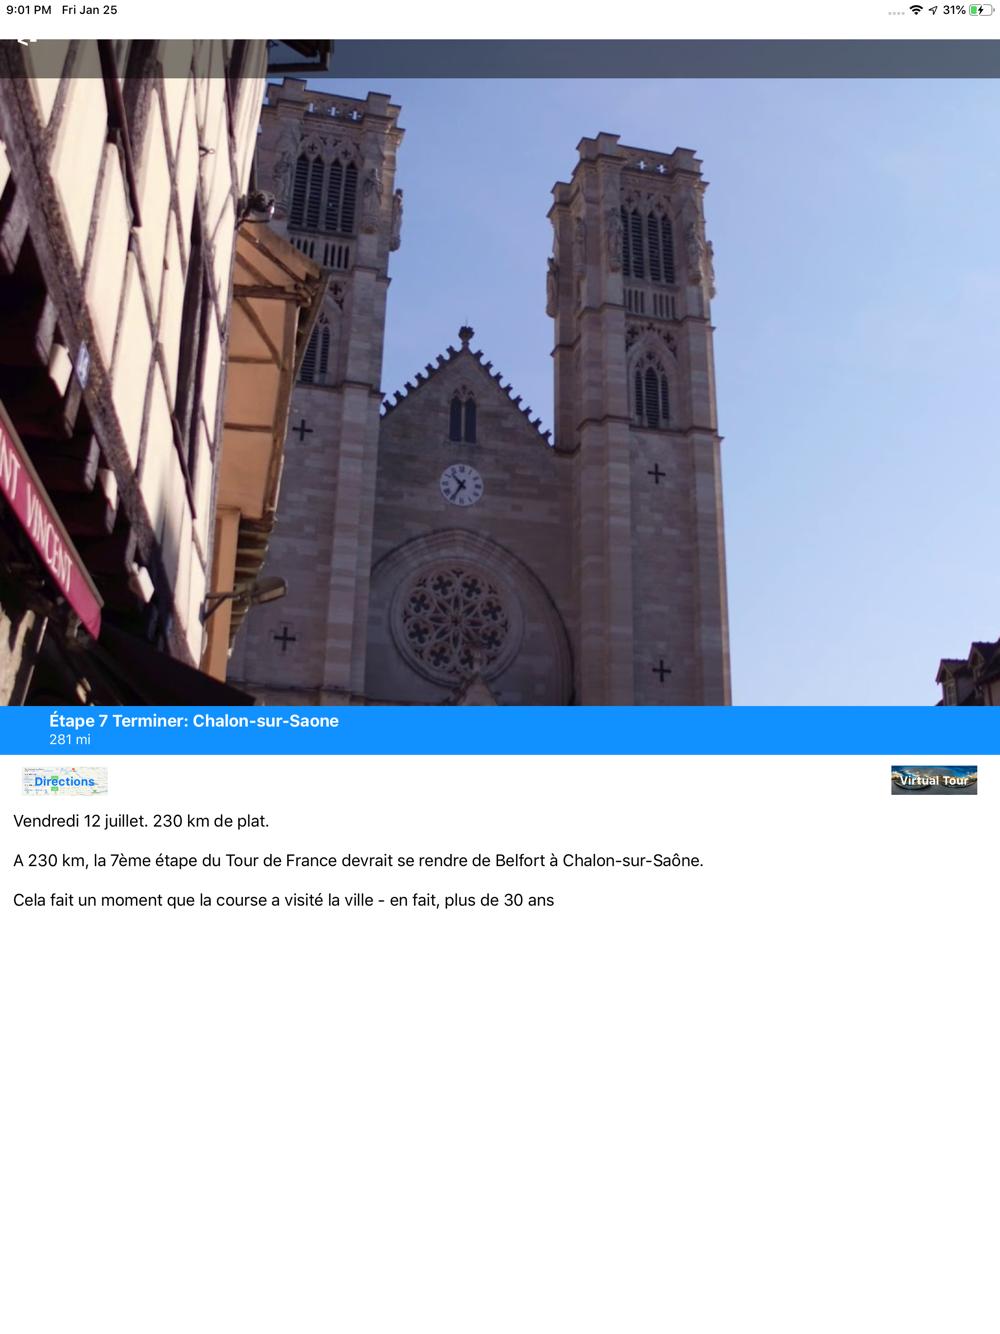Tap the sentence about Belfort à Chalon-sur-Saône

coord(358,860)
